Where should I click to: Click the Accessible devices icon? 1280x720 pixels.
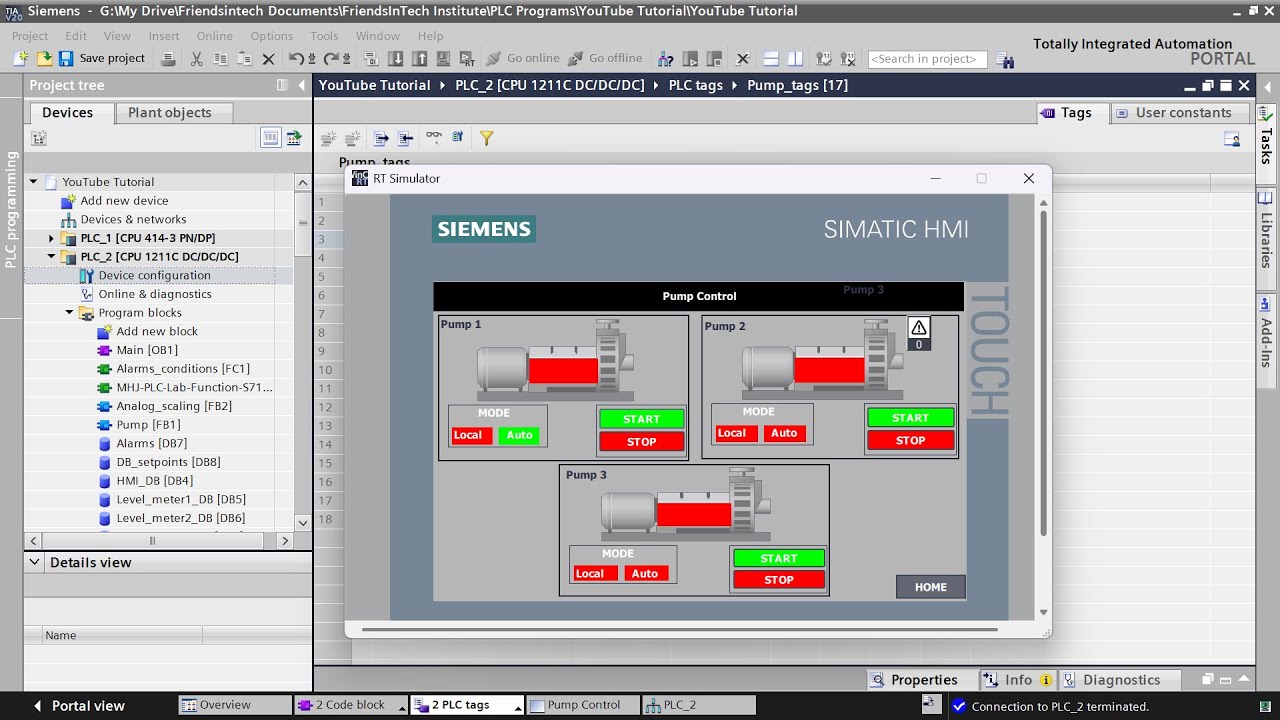click(x=664, y=59)
